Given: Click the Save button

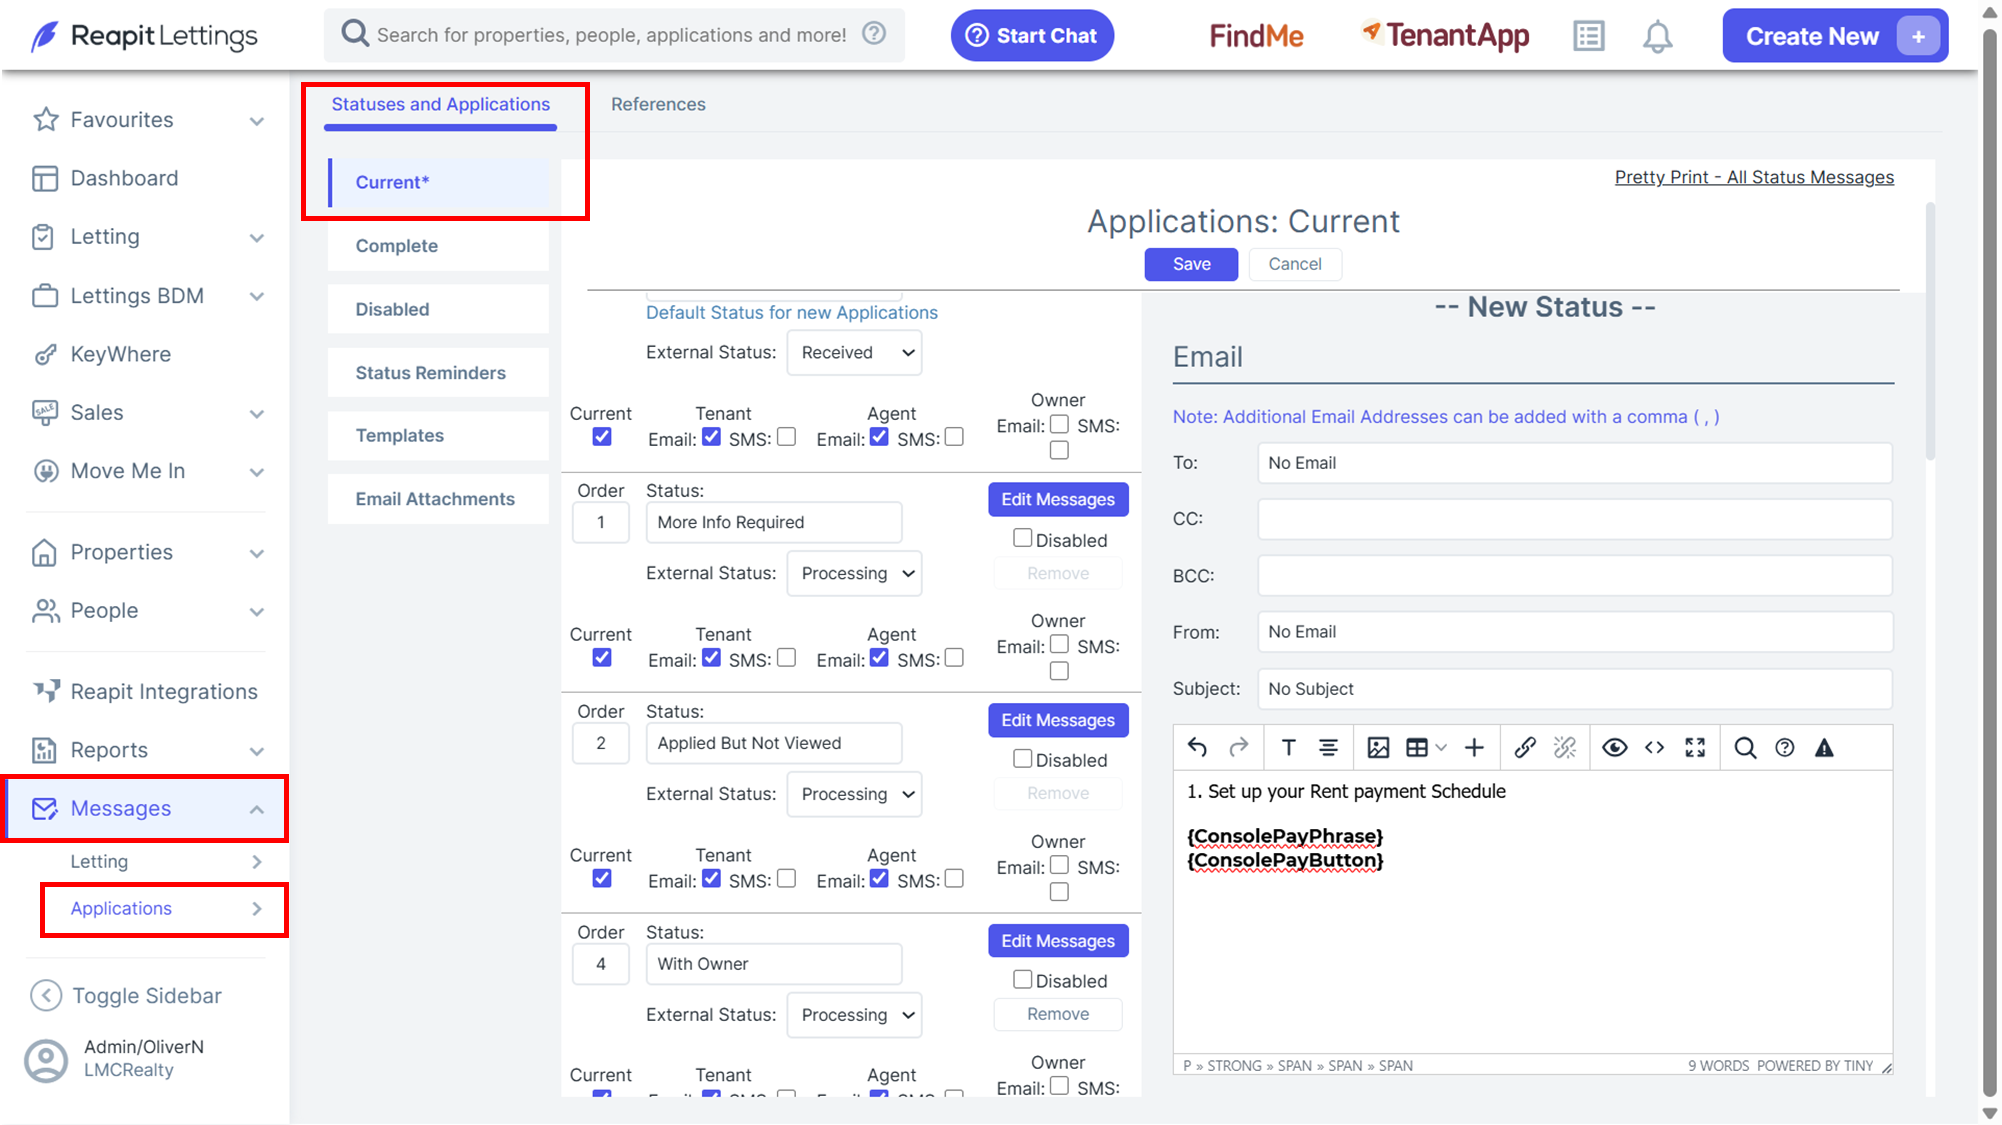Looking at the screenshot, I should 1191,264.
